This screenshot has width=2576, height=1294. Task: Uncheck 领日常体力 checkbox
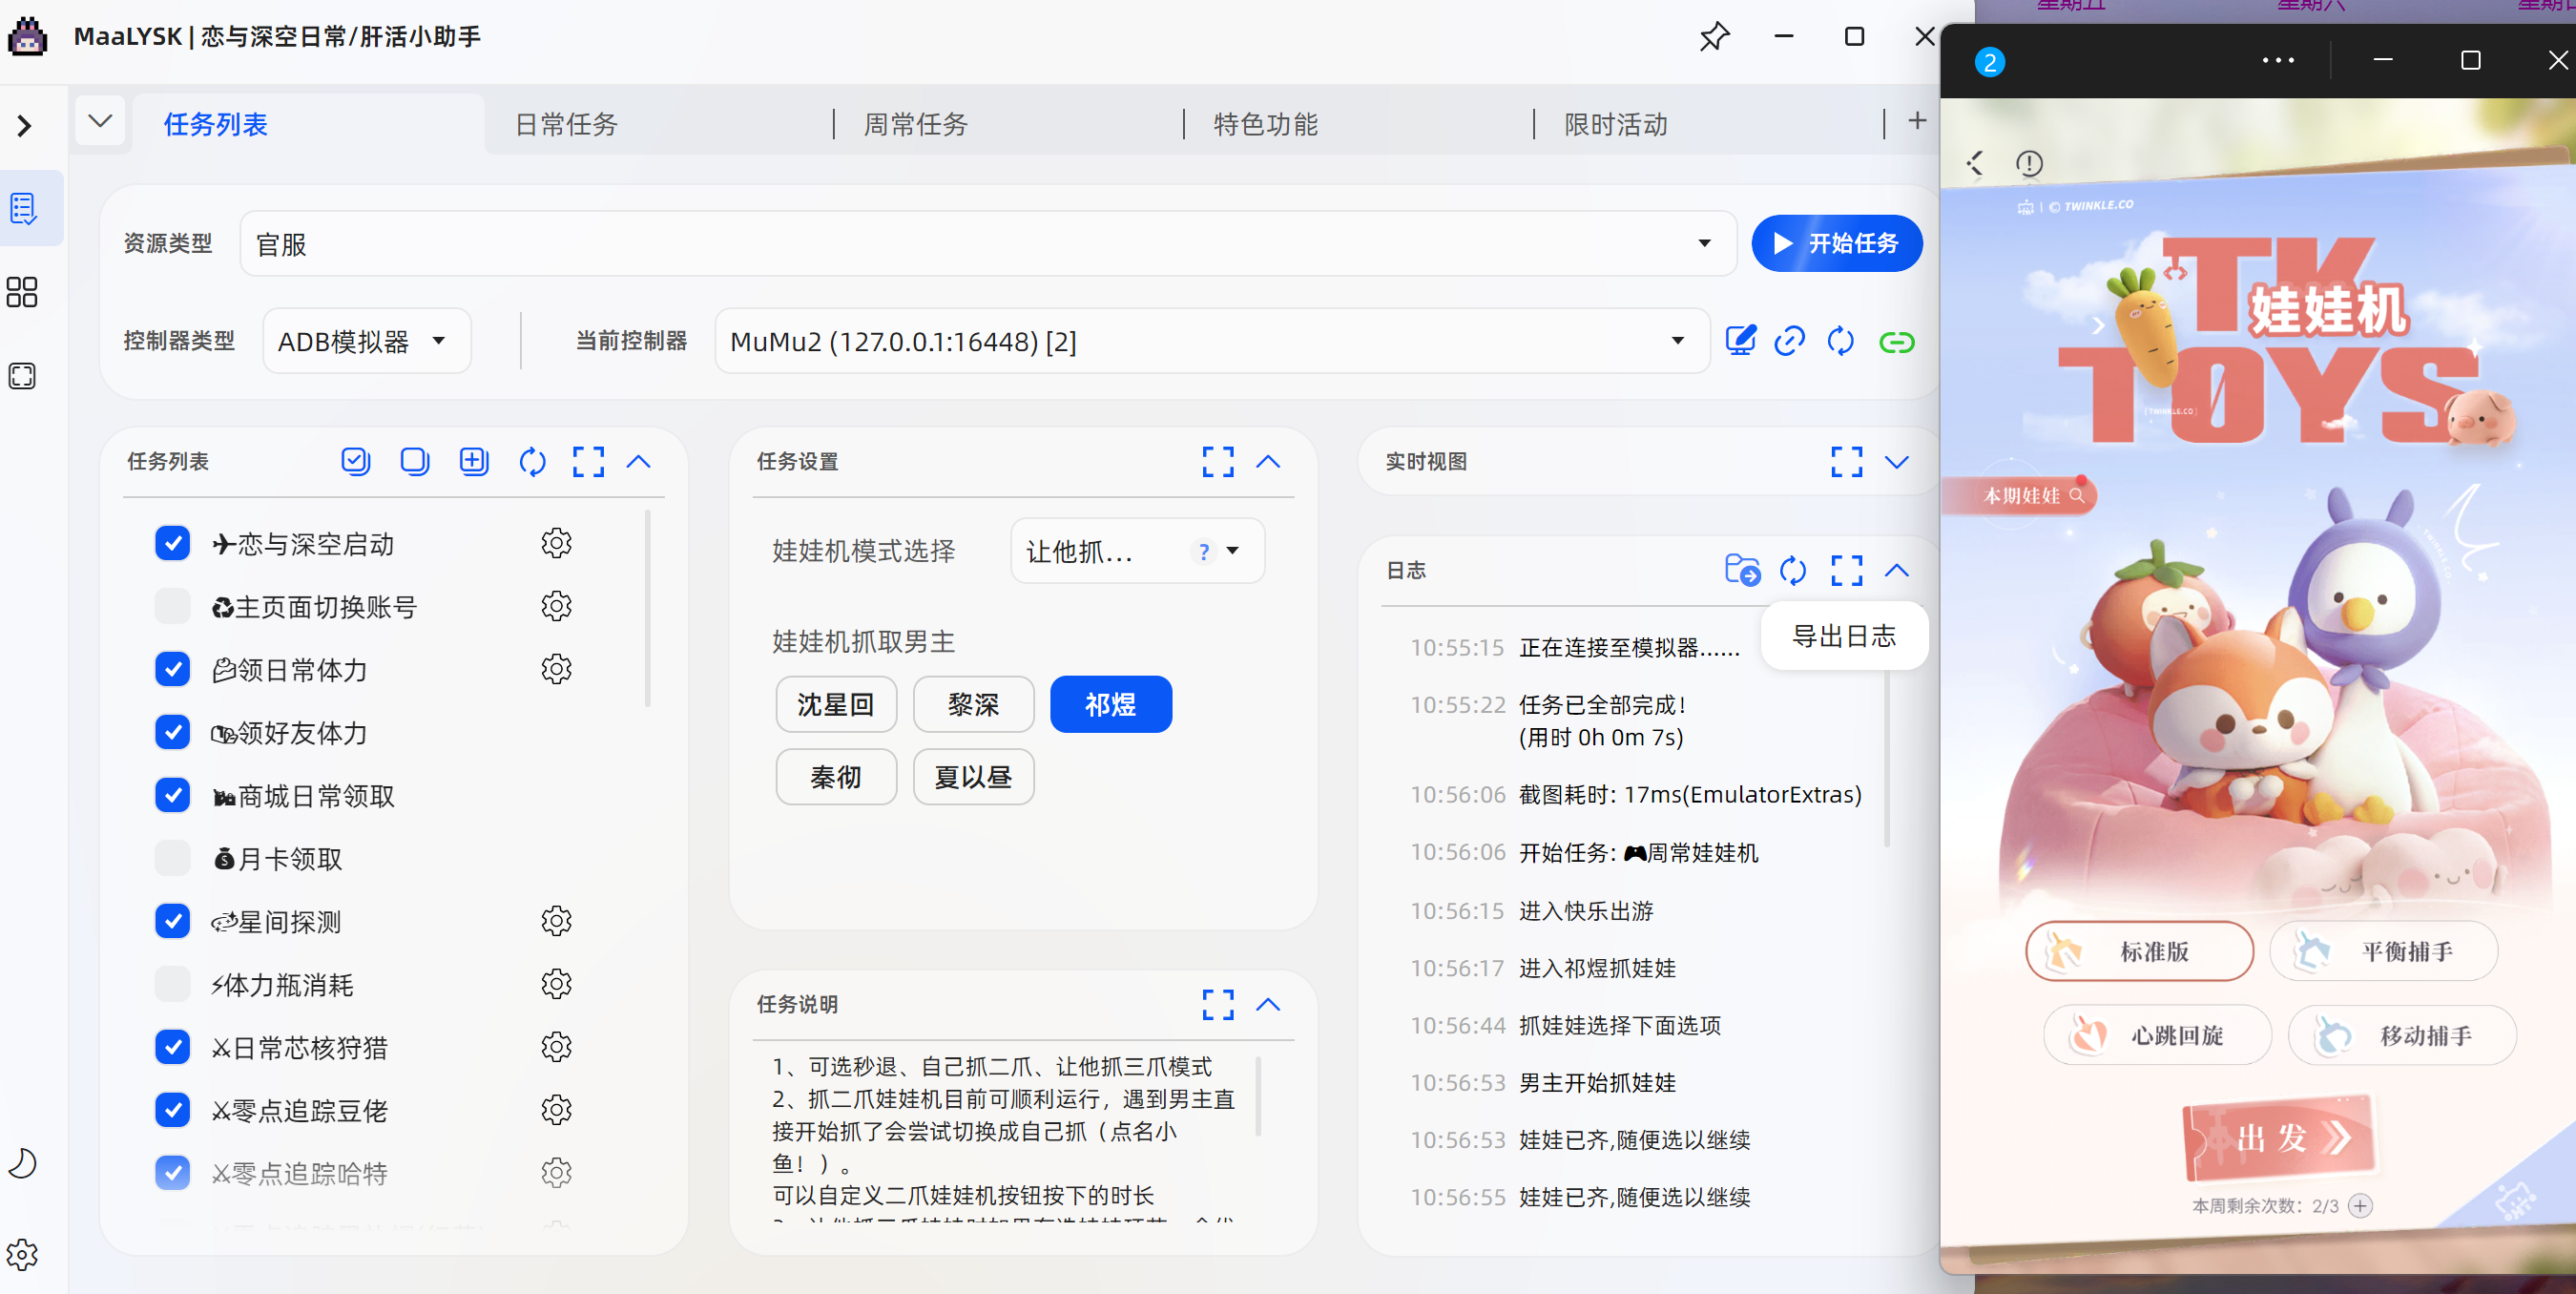click(173, 669)
